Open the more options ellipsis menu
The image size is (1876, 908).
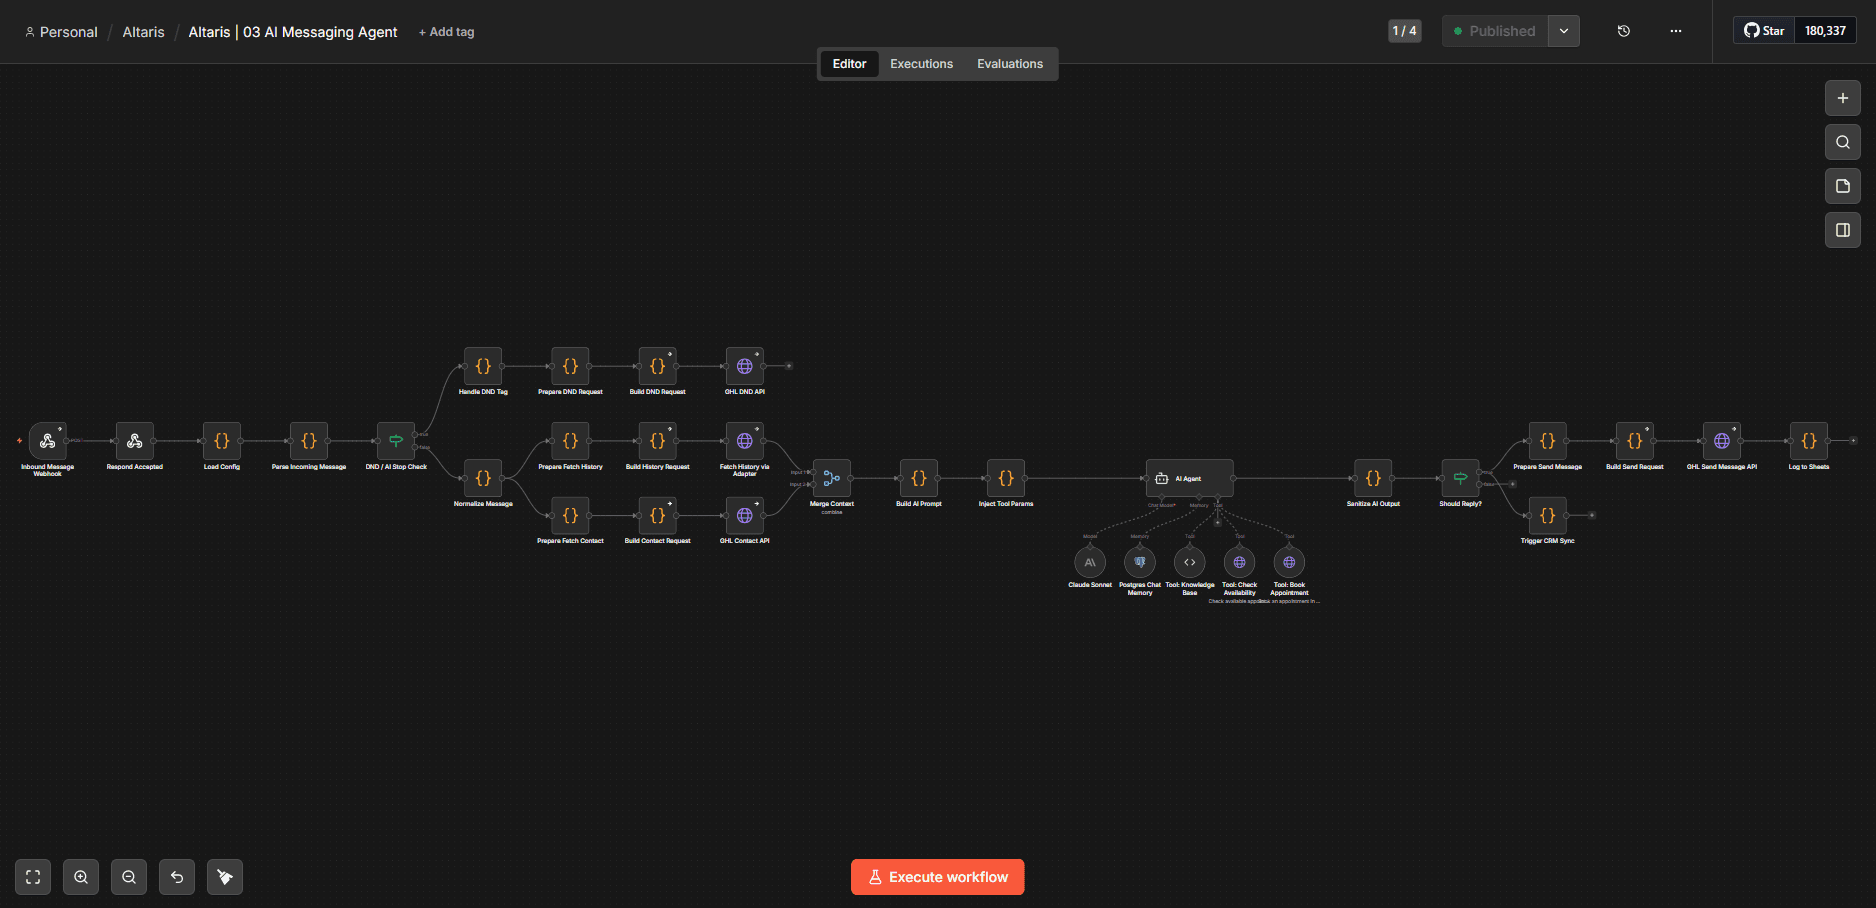click(1675, 31)
